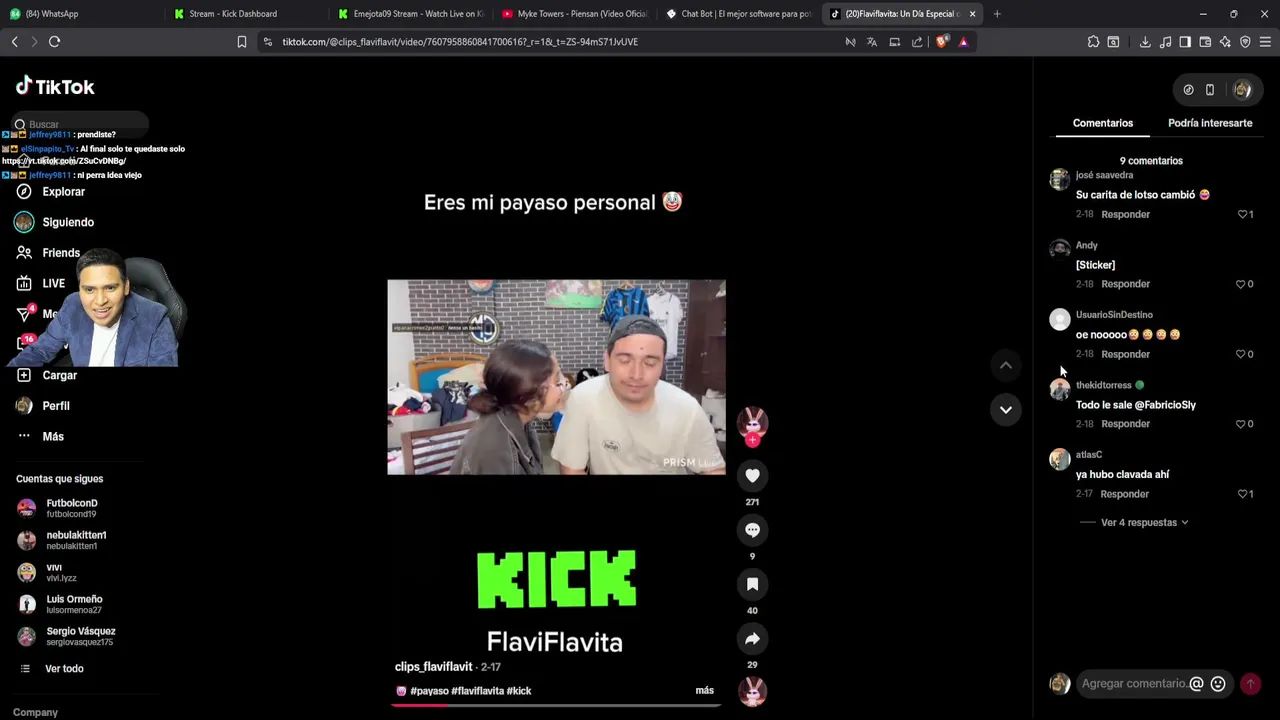Open Brave Shields lion icon
Screen dimensions: 1280x720
[x=941, y=42]
